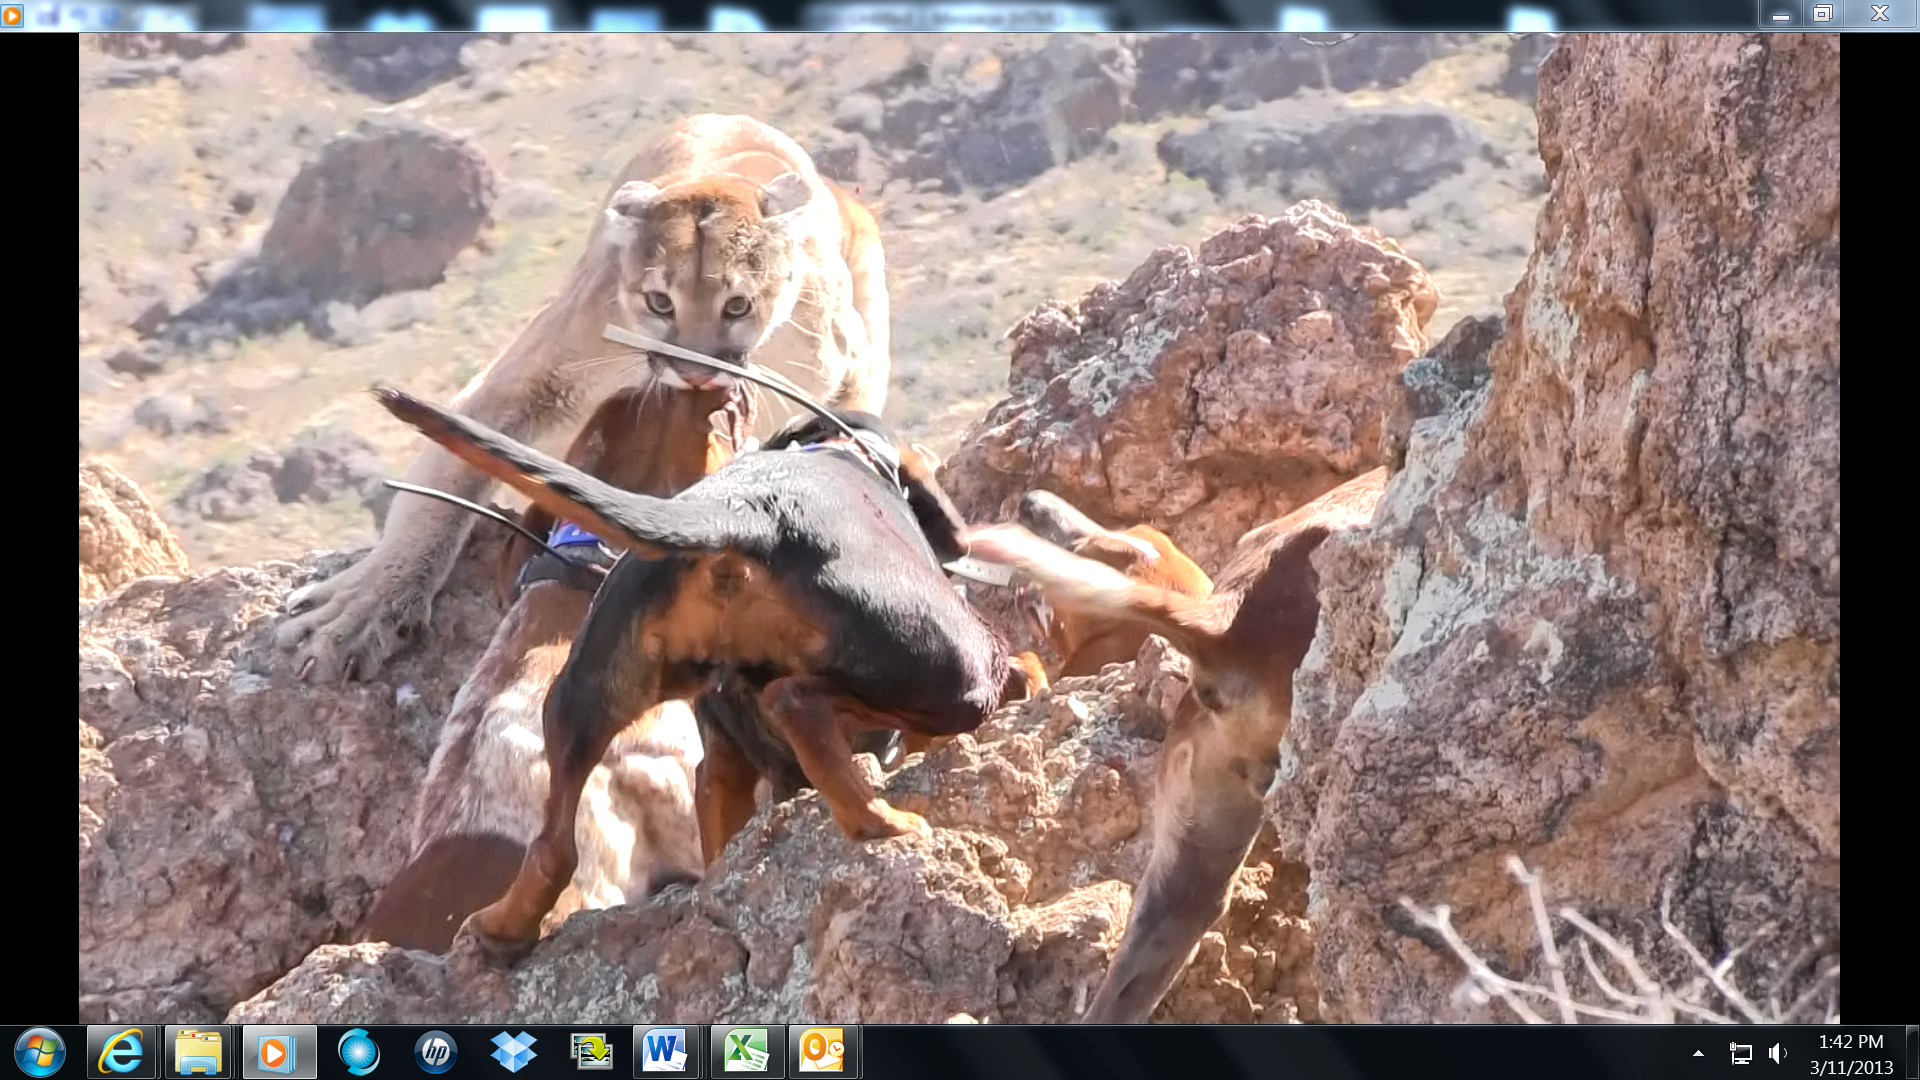Minimize the video player window
The height and width of the screenshot is (1080, 1920).
(1780, 14)
